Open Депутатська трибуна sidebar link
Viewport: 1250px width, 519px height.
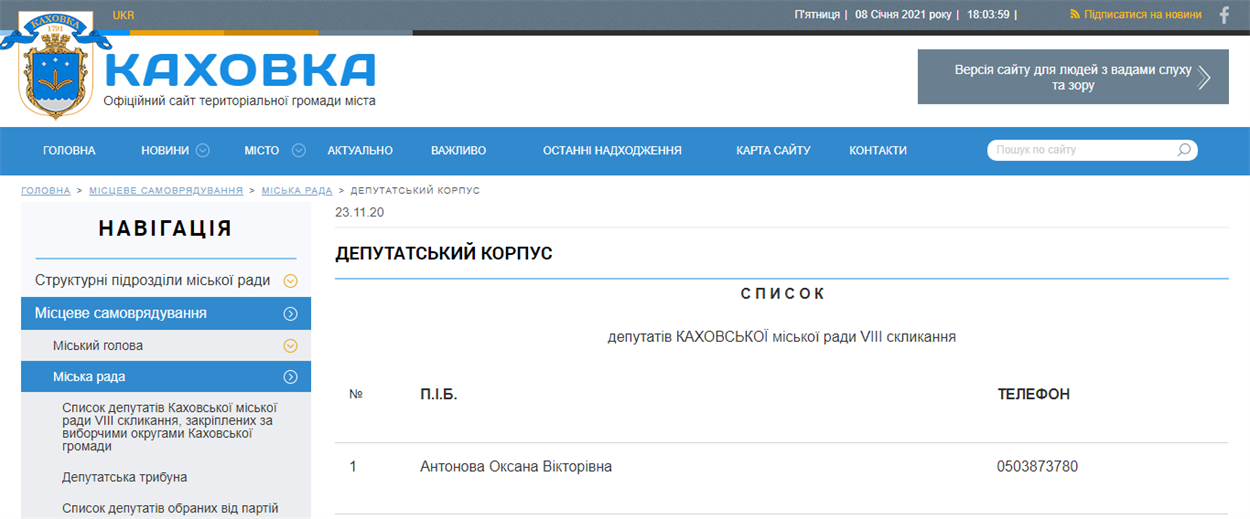[125, 477]
